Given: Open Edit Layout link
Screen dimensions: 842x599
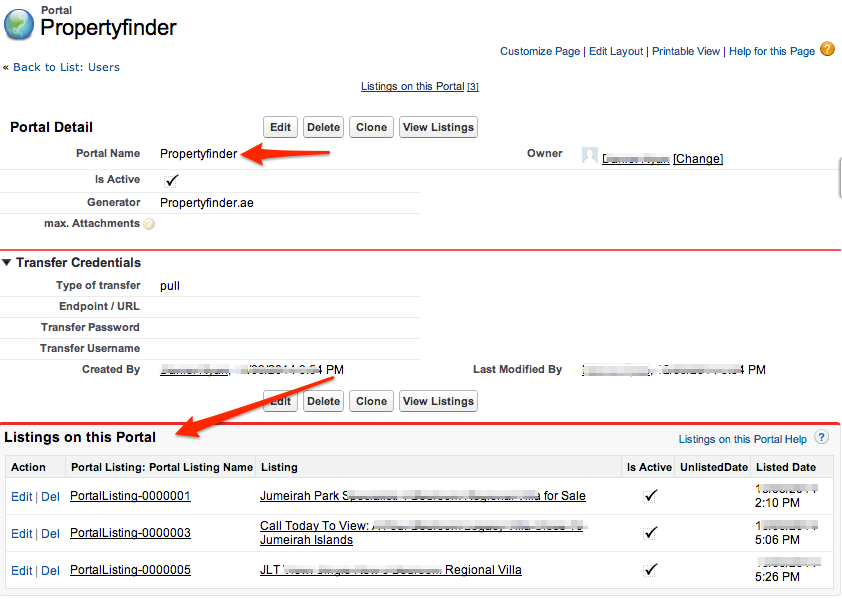Looking at the screenshot, I should coord(616,51).
